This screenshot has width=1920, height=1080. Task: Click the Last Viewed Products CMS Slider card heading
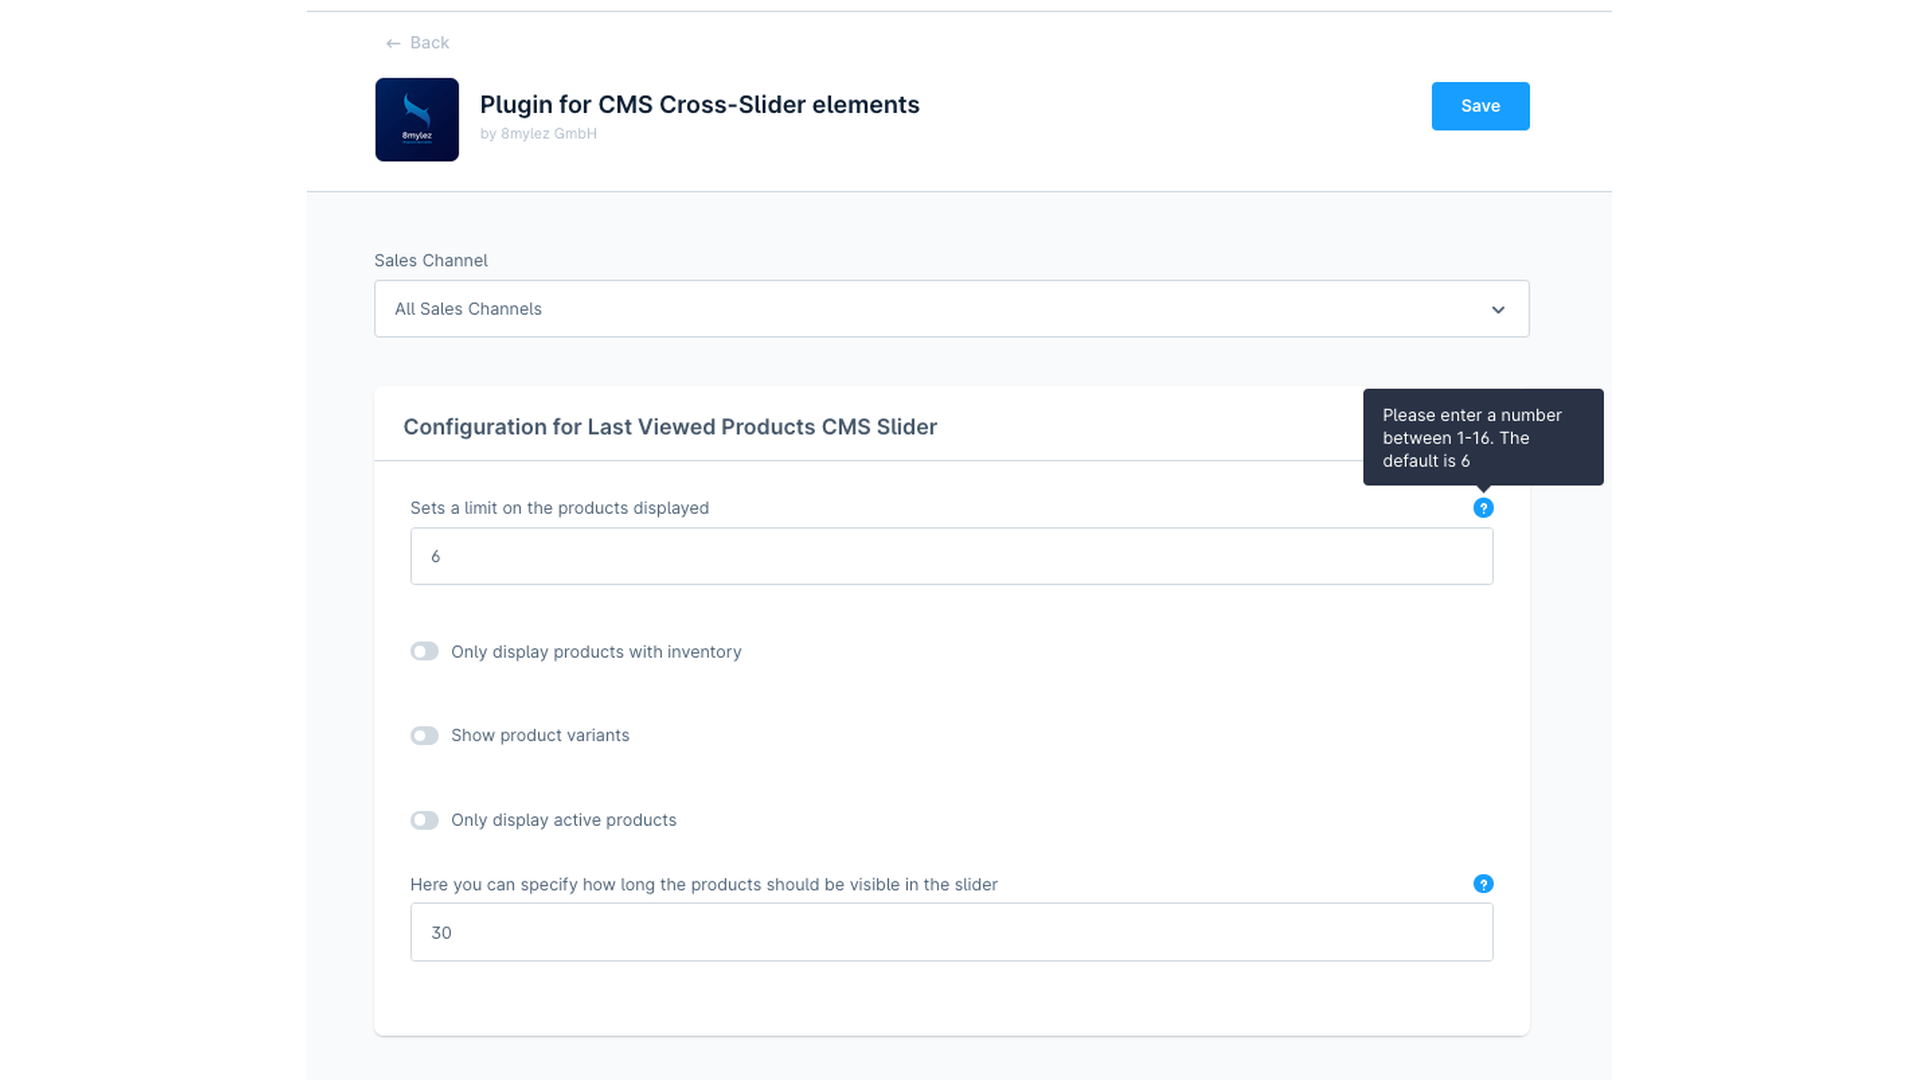click(670, 427)
